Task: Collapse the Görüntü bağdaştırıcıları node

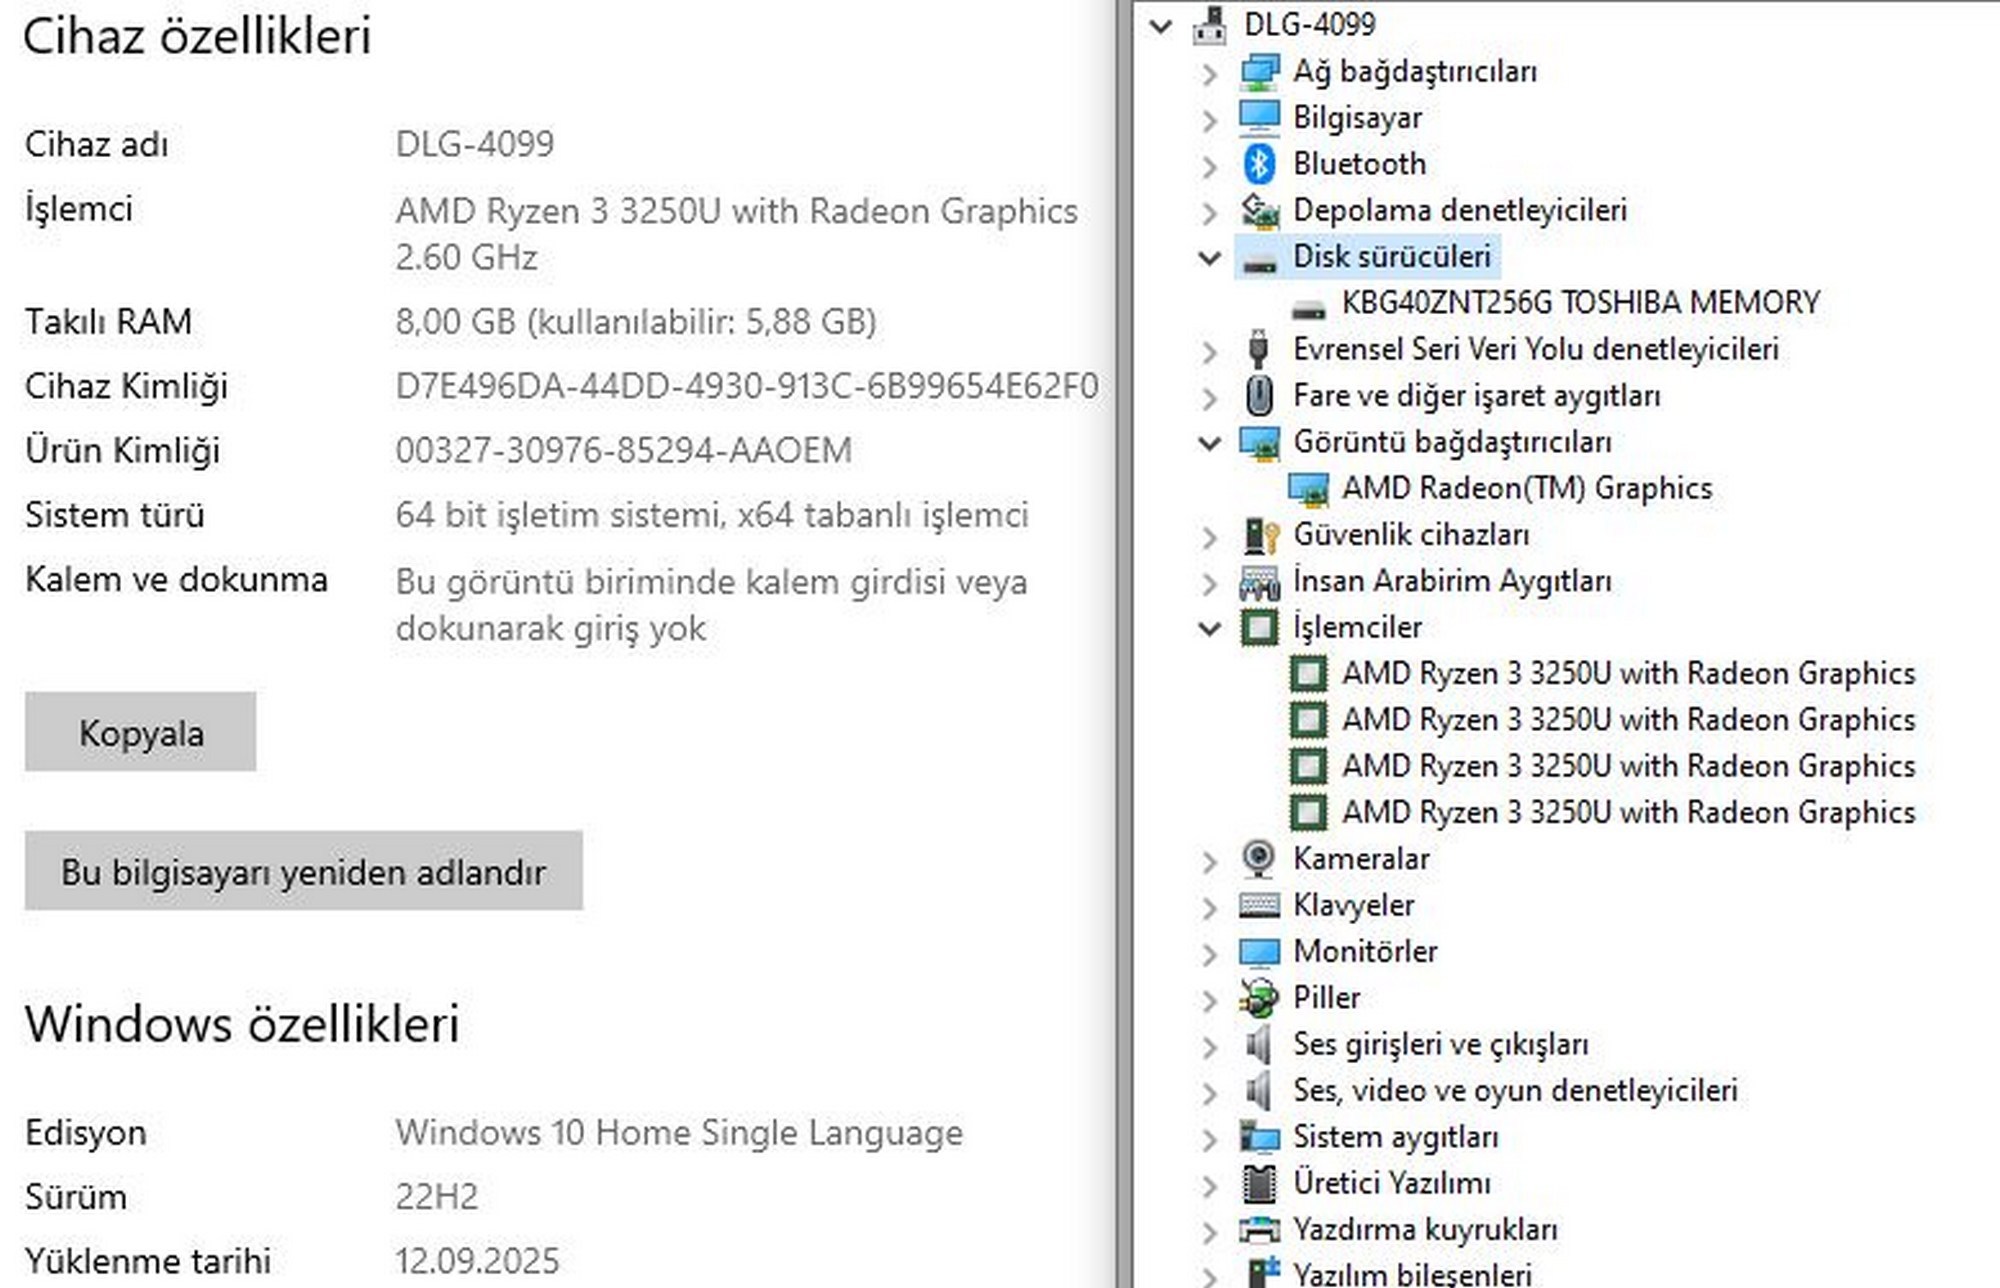Action: click(1210, 443)
